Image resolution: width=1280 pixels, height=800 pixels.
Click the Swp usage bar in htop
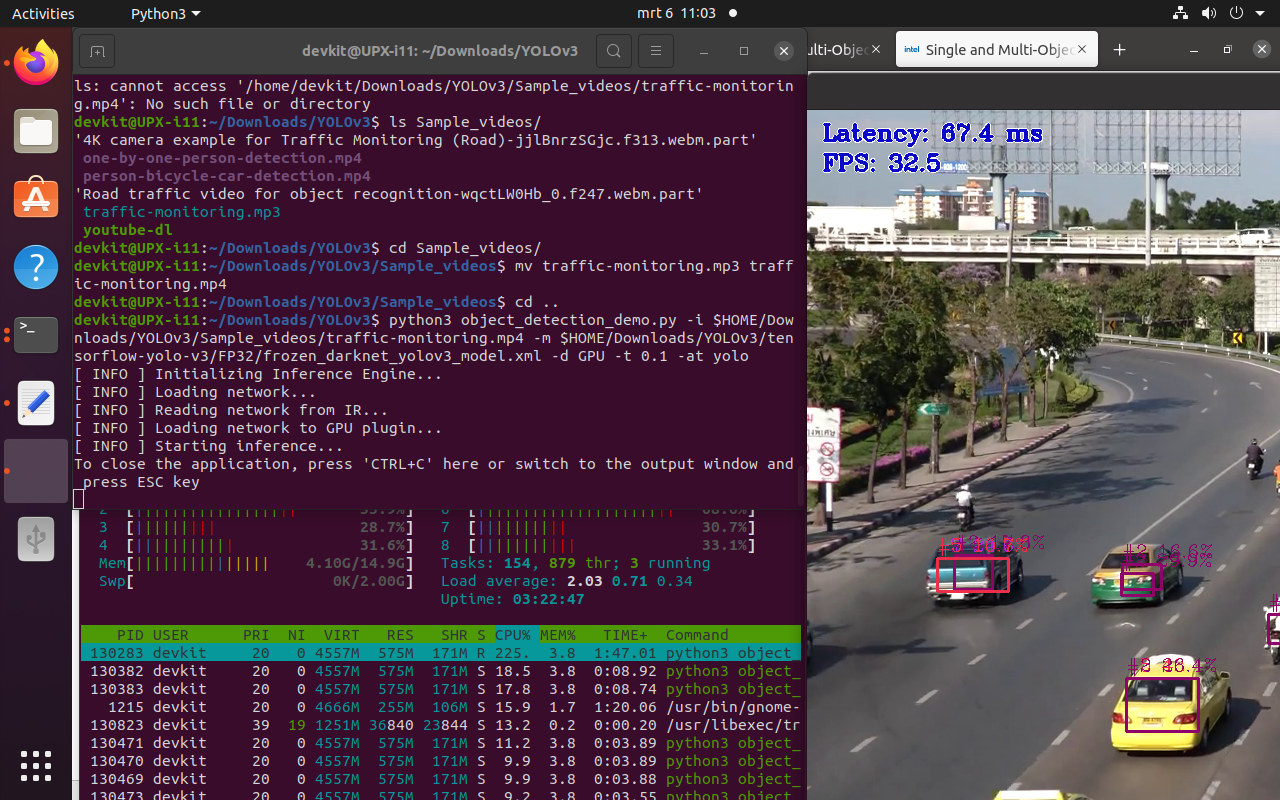coord(256,581)
